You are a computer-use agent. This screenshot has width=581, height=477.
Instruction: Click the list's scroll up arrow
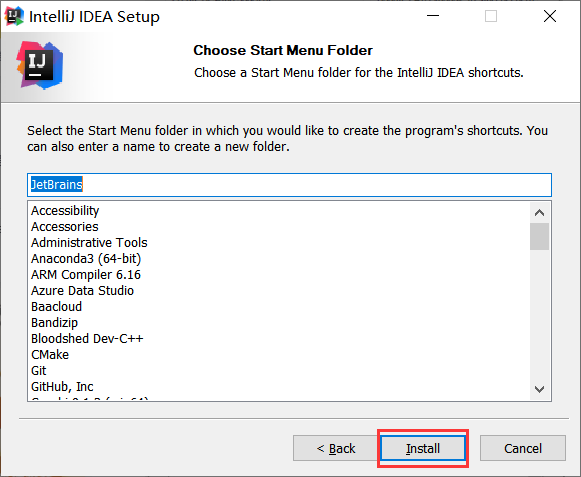tap(540, 213)
